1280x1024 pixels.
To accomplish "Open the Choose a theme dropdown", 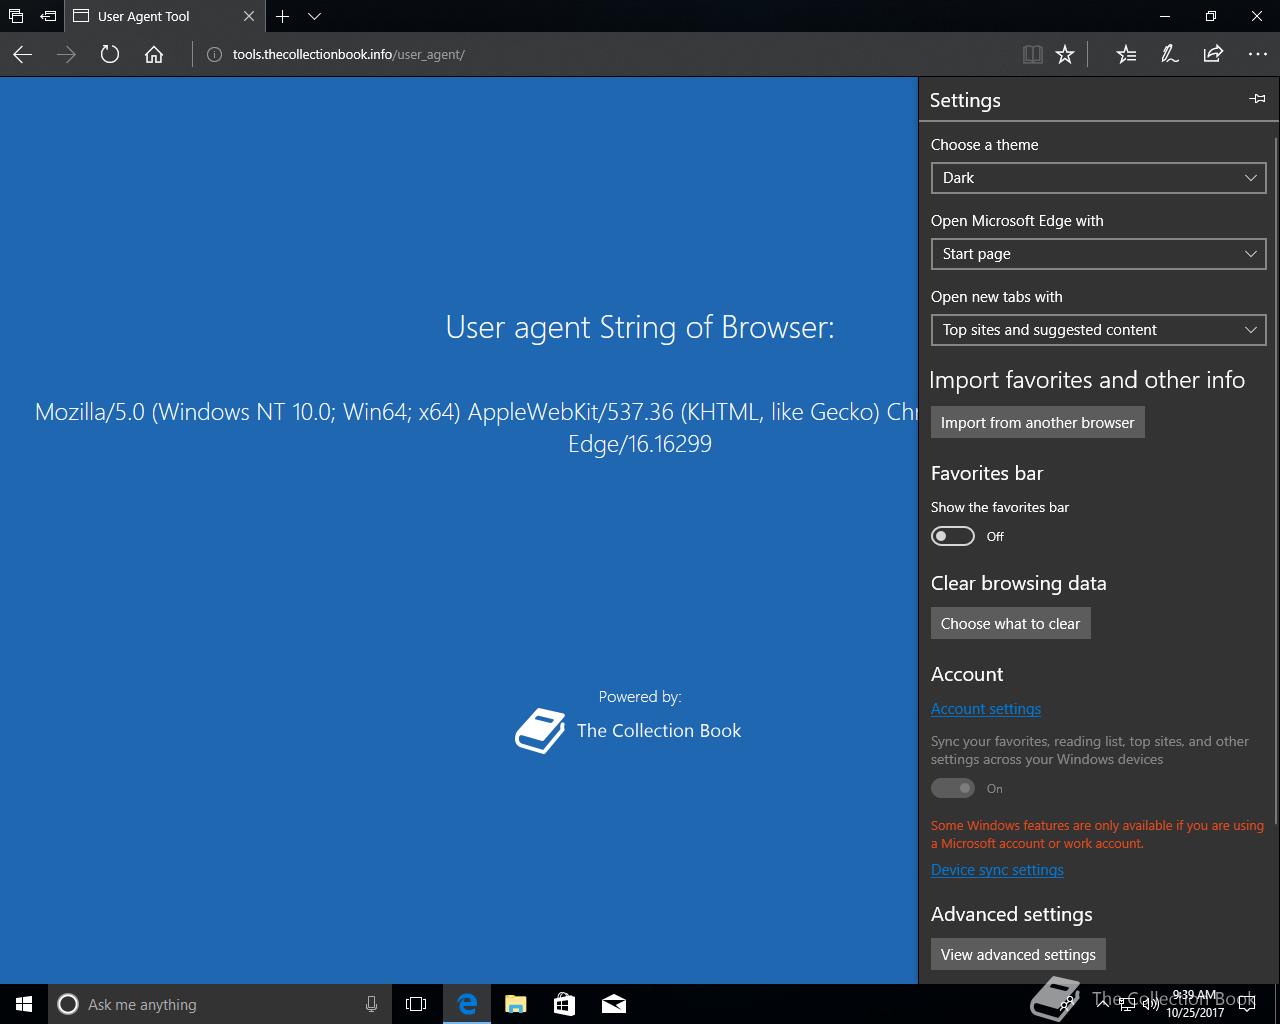I will click(1098, 178).
